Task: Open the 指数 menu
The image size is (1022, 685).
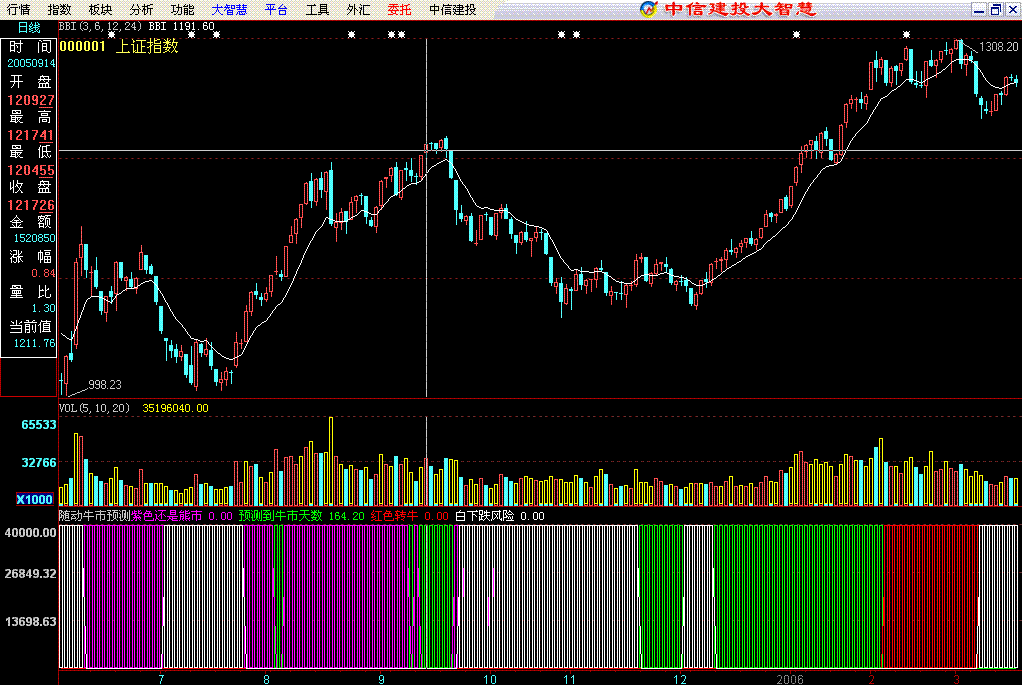Action: [59, 9]
